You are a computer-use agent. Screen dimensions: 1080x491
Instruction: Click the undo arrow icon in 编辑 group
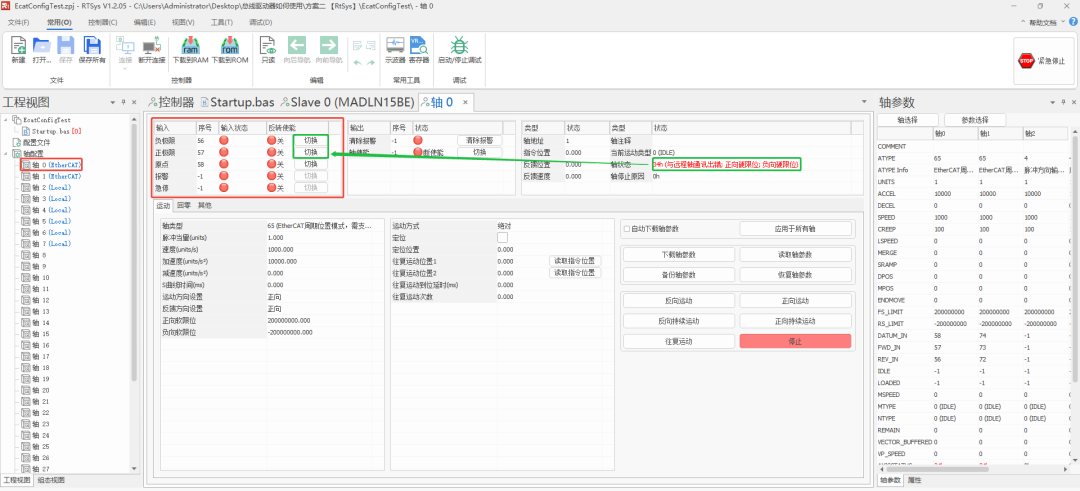click(x=358, y=61)
